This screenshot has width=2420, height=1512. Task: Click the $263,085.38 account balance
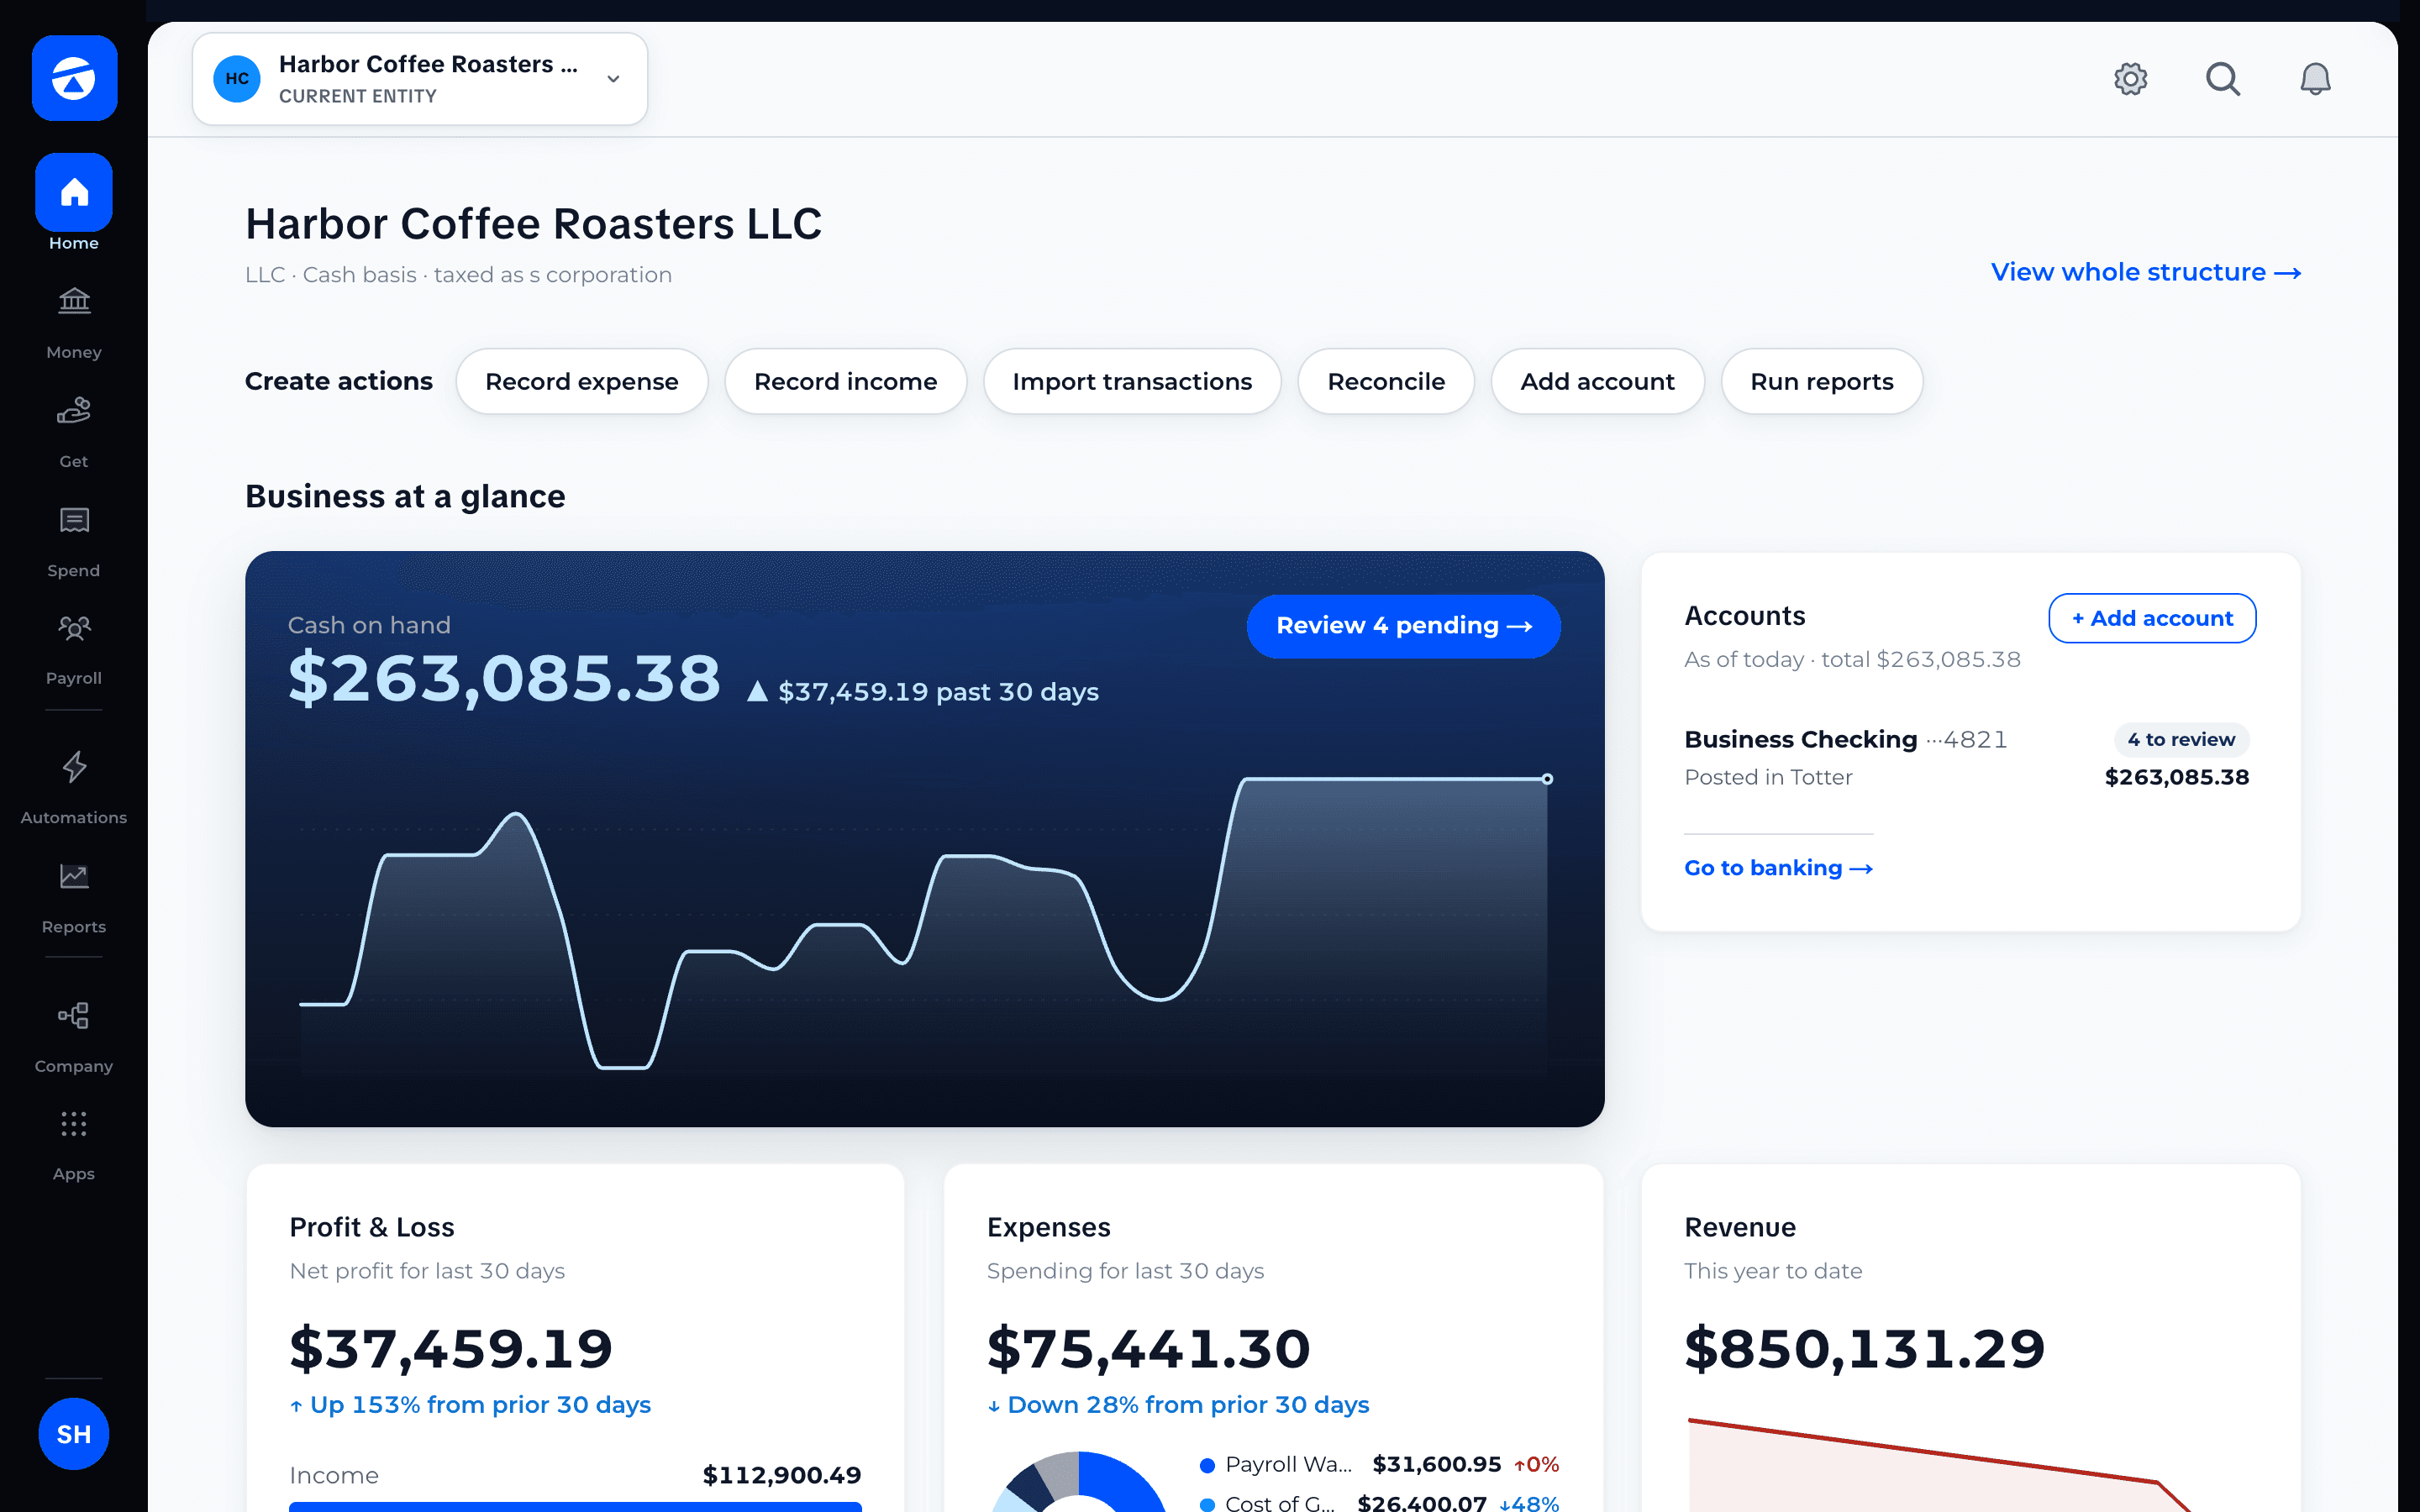(2176, 777)
